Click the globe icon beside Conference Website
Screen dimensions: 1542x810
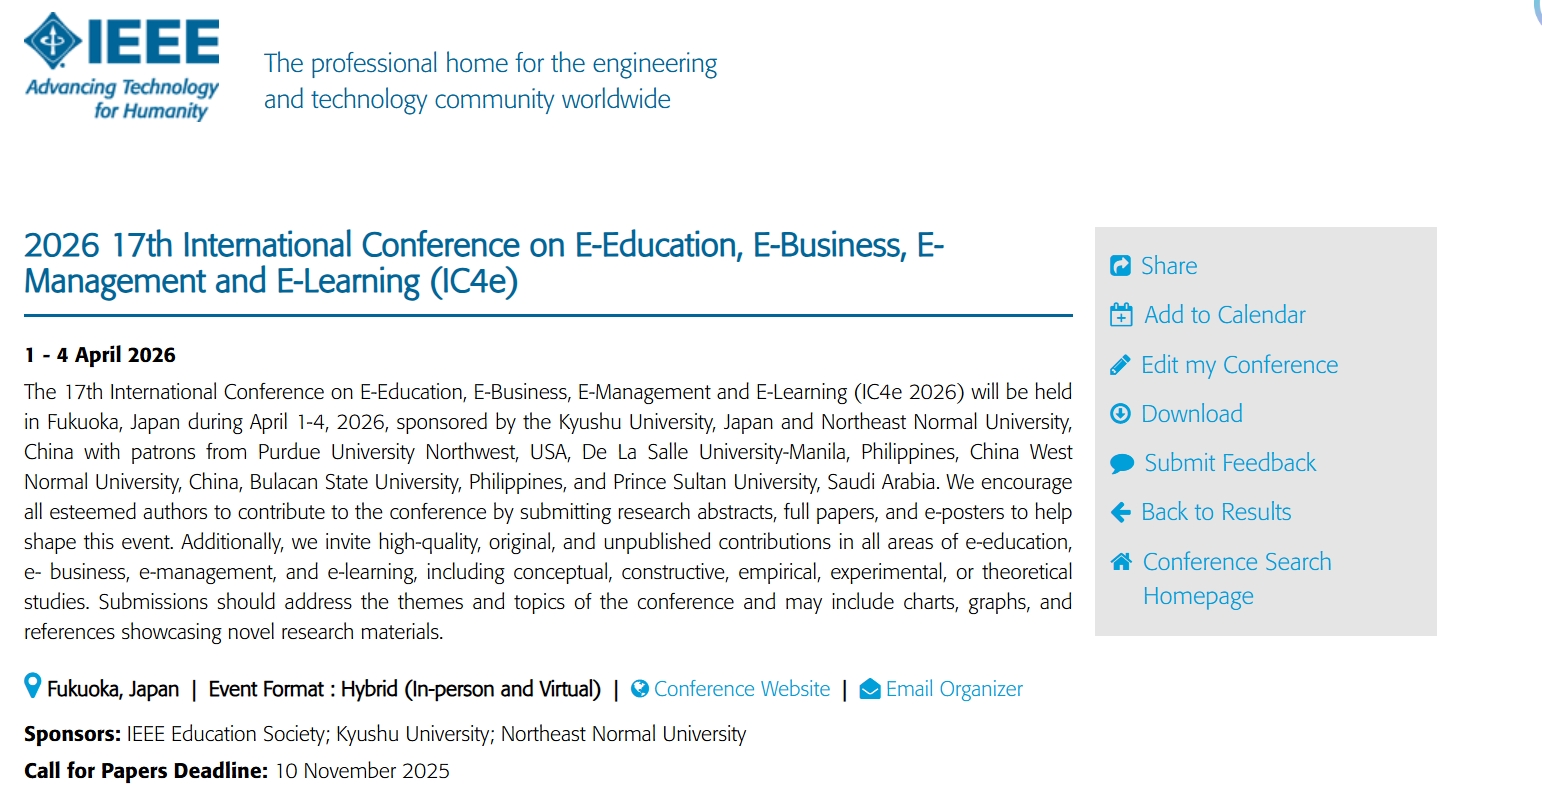coord(640,689)
